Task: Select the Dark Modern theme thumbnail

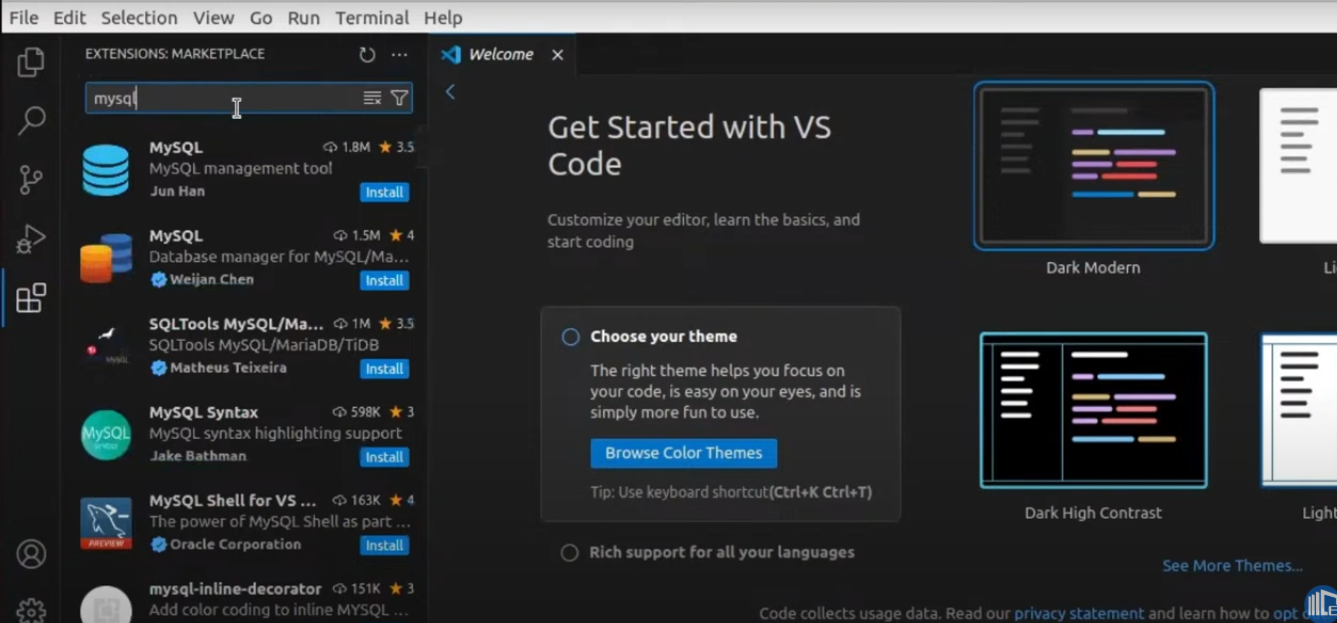Action: click(1094, 166)
